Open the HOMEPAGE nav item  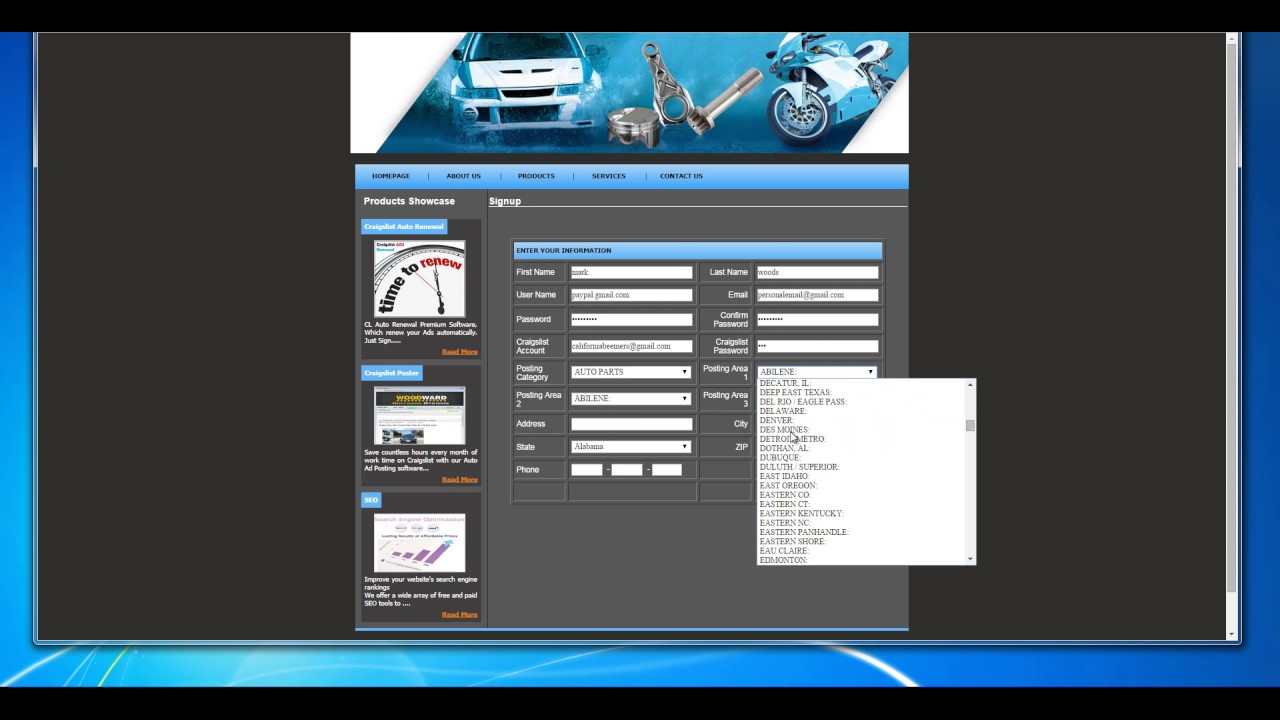[391, 176]
